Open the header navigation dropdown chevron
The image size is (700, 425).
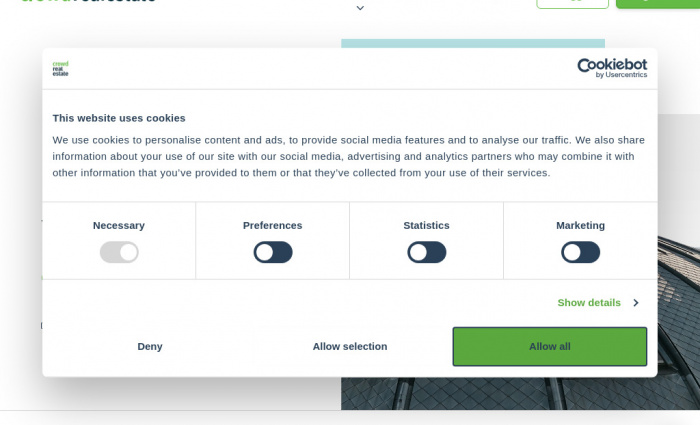[x=360, y=8]
